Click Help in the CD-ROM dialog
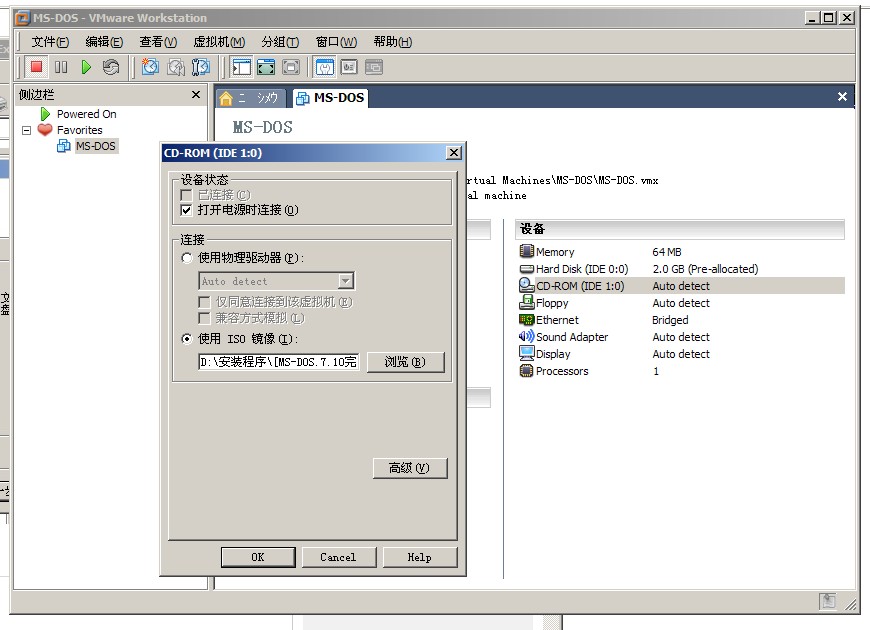This screenshot has height=630, width=870. (420, 557)
